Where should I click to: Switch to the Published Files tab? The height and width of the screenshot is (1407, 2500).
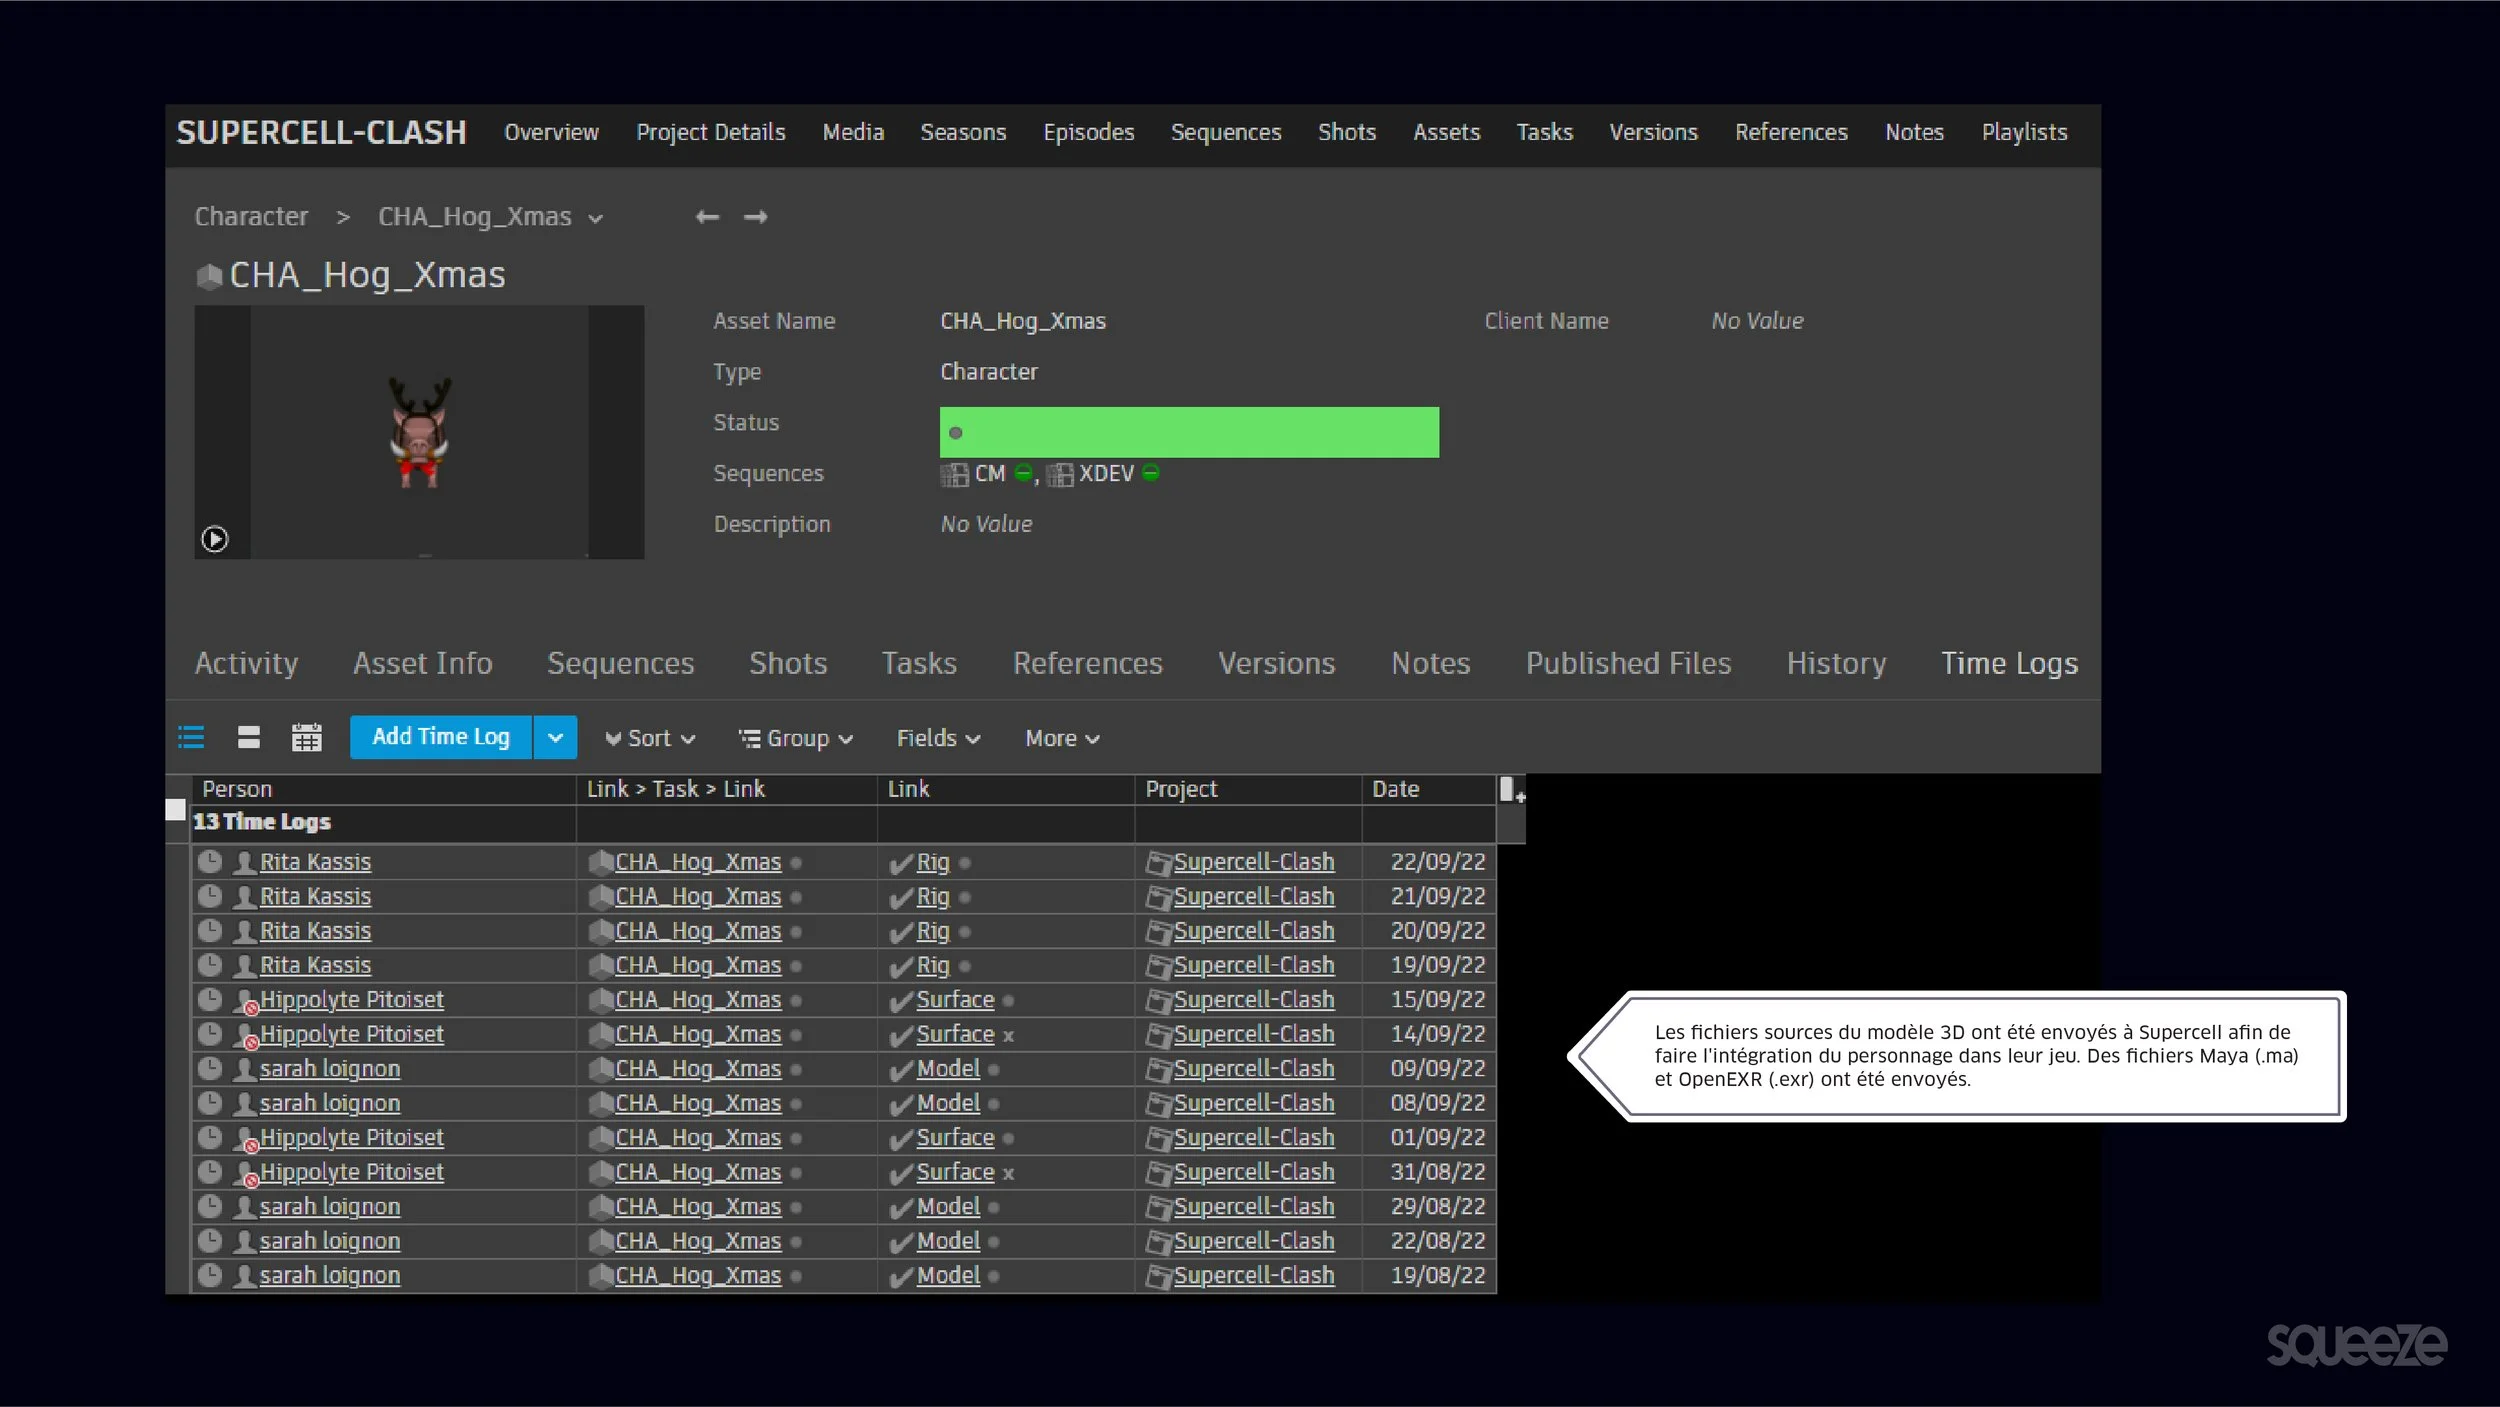[1627, 663]
